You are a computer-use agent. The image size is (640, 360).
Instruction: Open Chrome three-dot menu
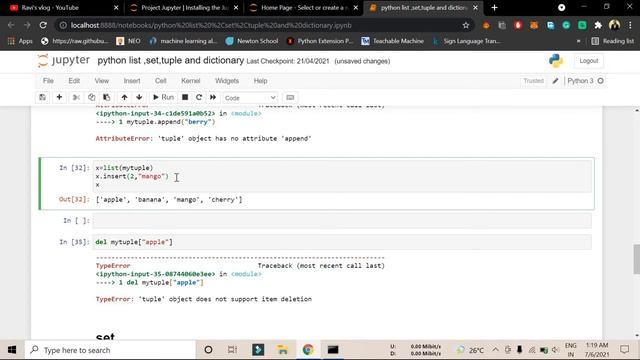point(630,25)
